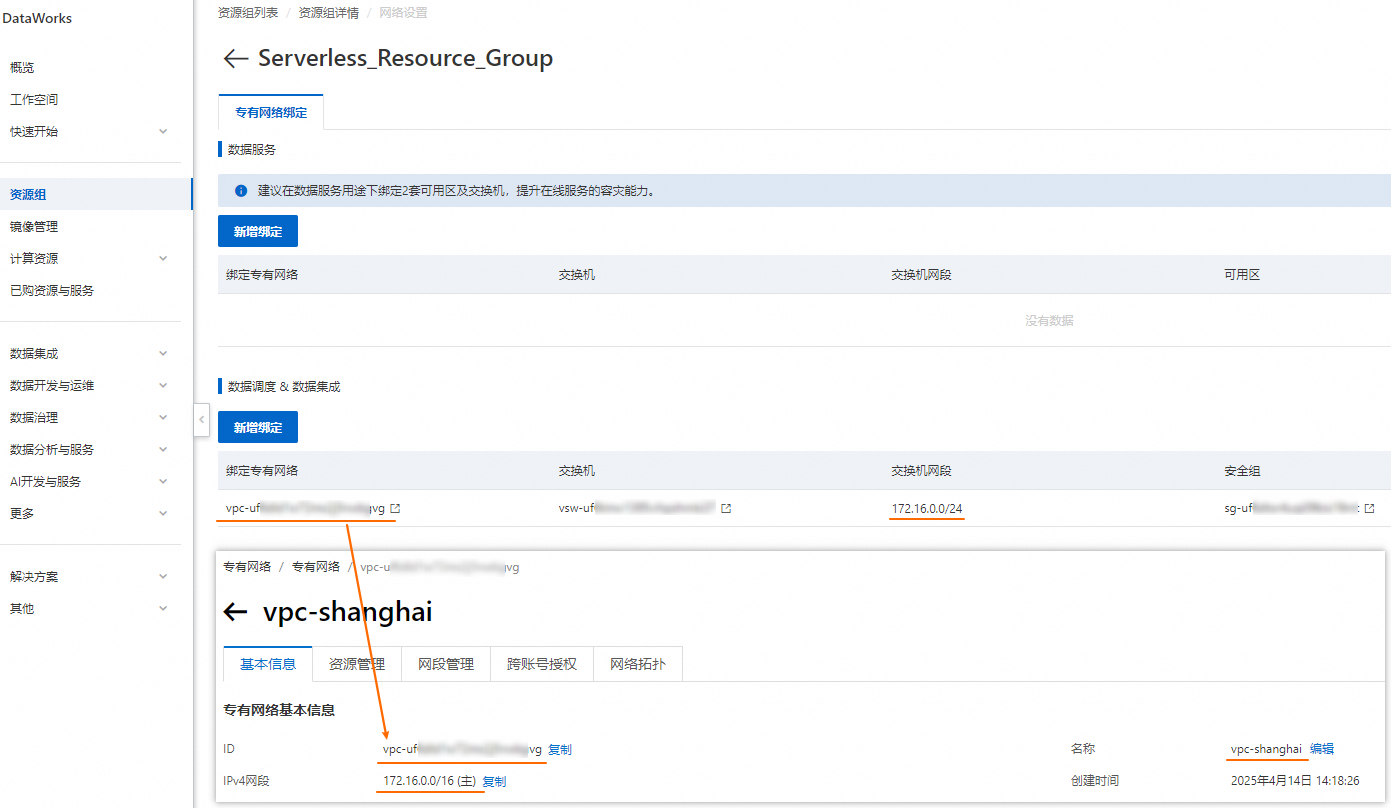This screenshot has height=808, width=1391.
Task: Switch to 基本信息 tab
Action: 268,664
